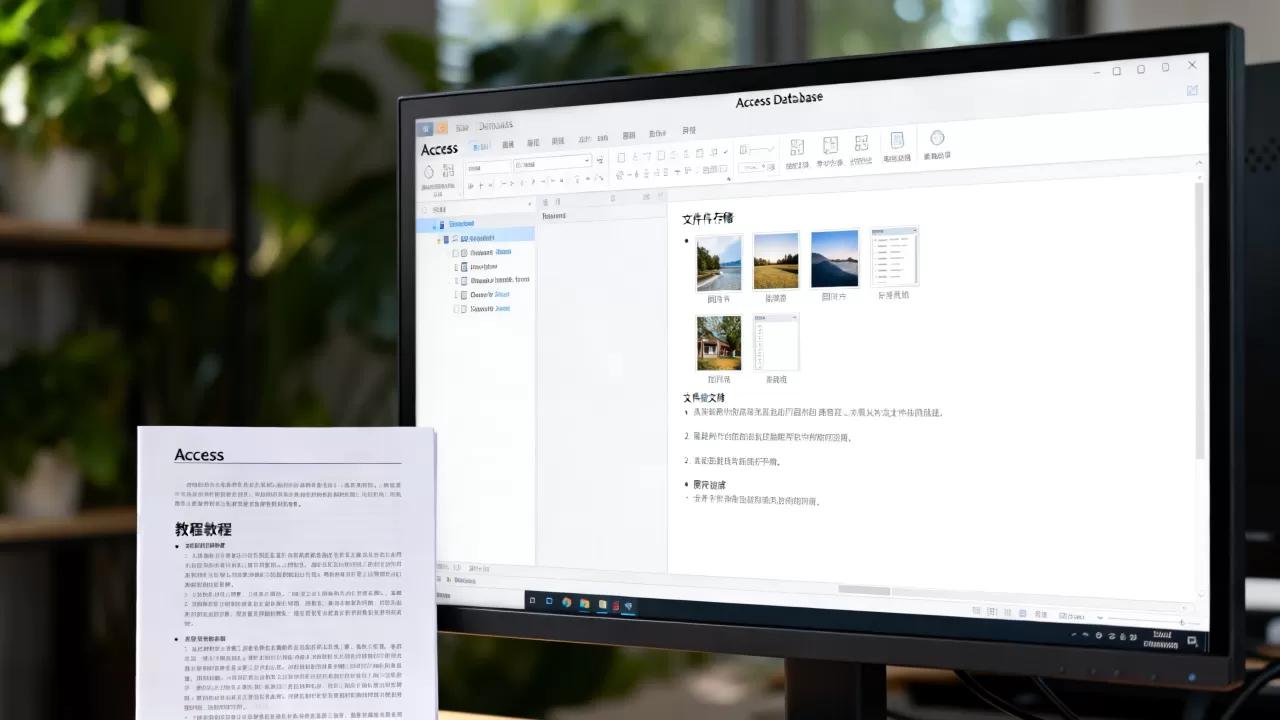Click the first grid layout icon in the ribbon
This screenshot has width=1280, height=720.
797,146
